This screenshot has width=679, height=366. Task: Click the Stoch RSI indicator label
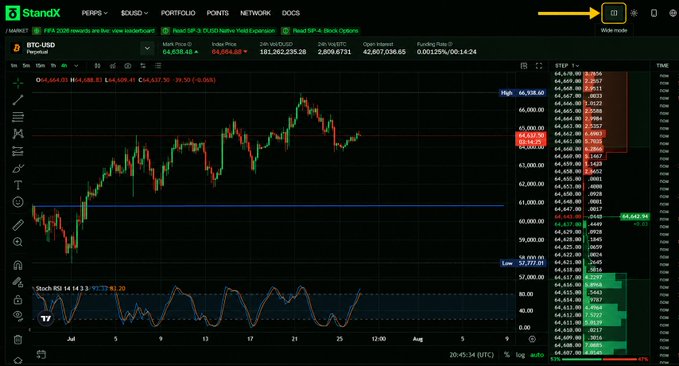[x=62, y=288]
